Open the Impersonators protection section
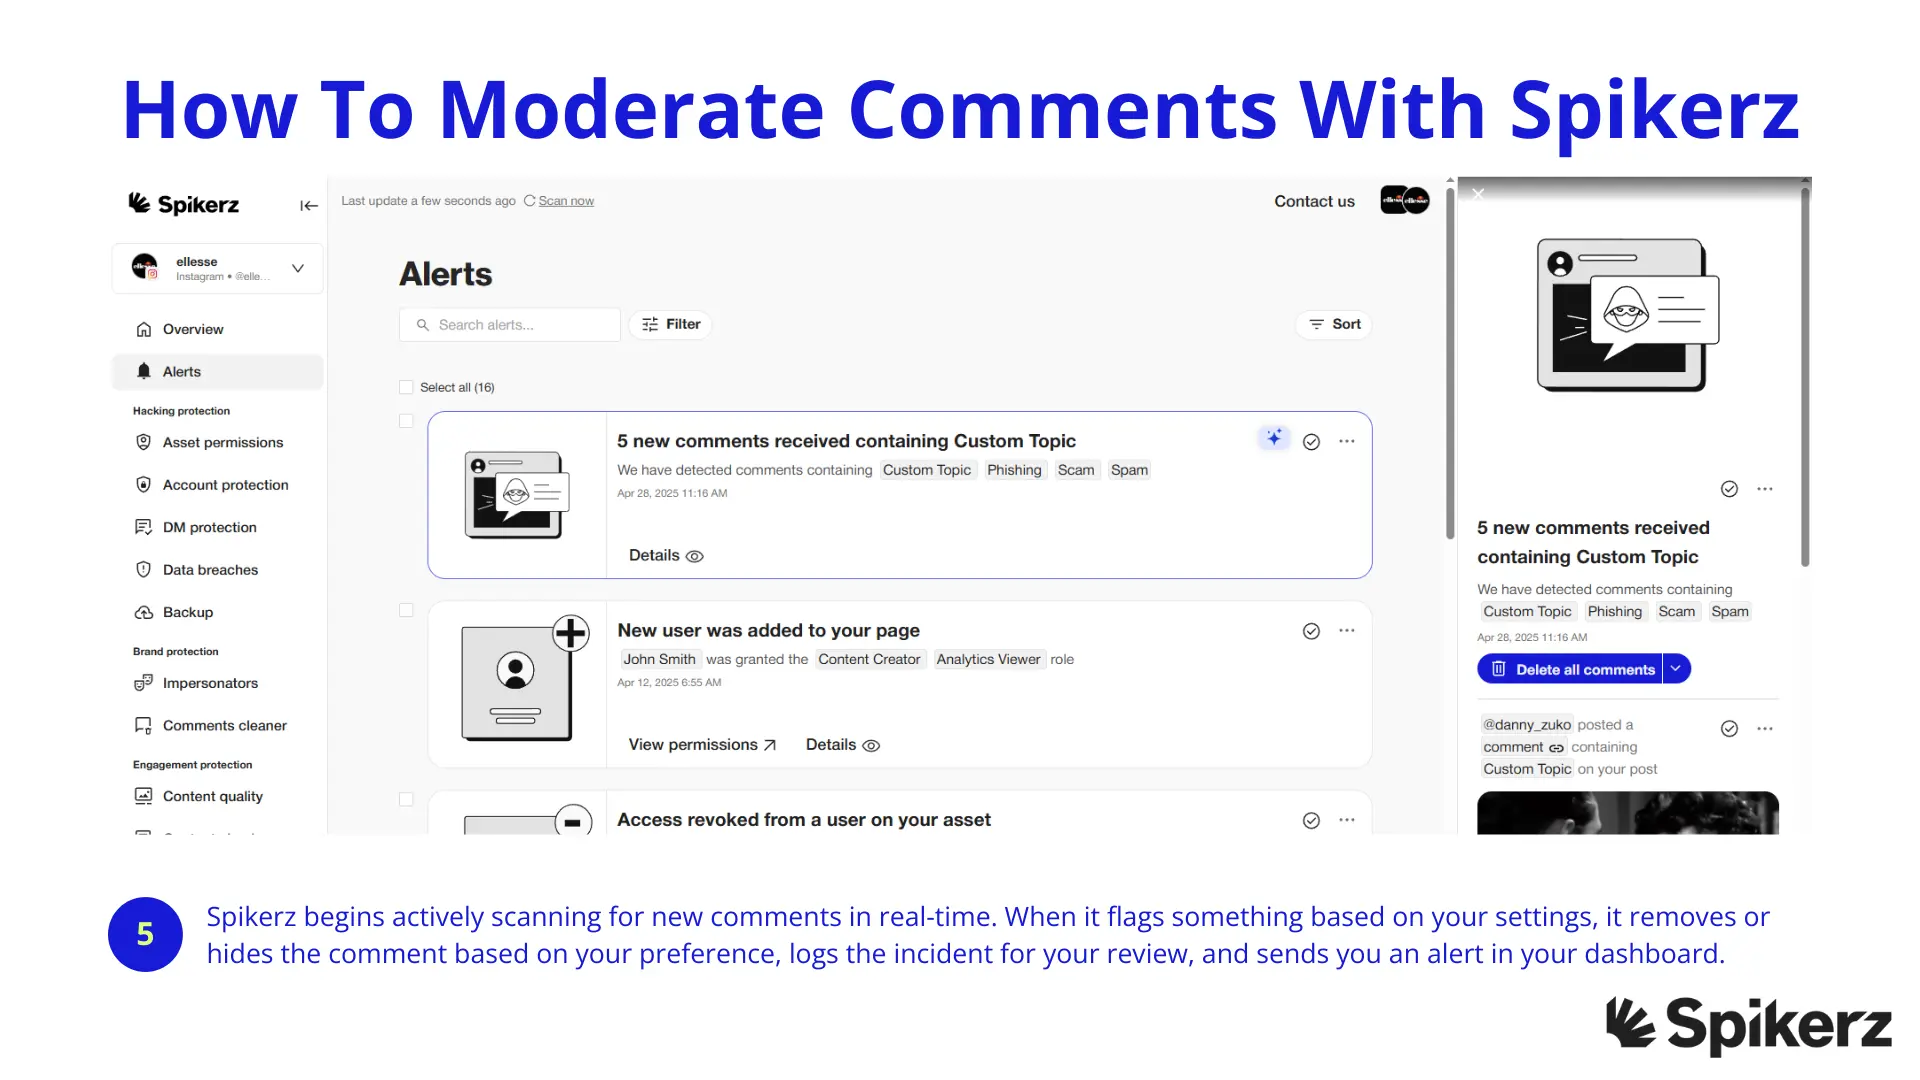Viewport: 1920px width, 1080px height. coord(208,683)
